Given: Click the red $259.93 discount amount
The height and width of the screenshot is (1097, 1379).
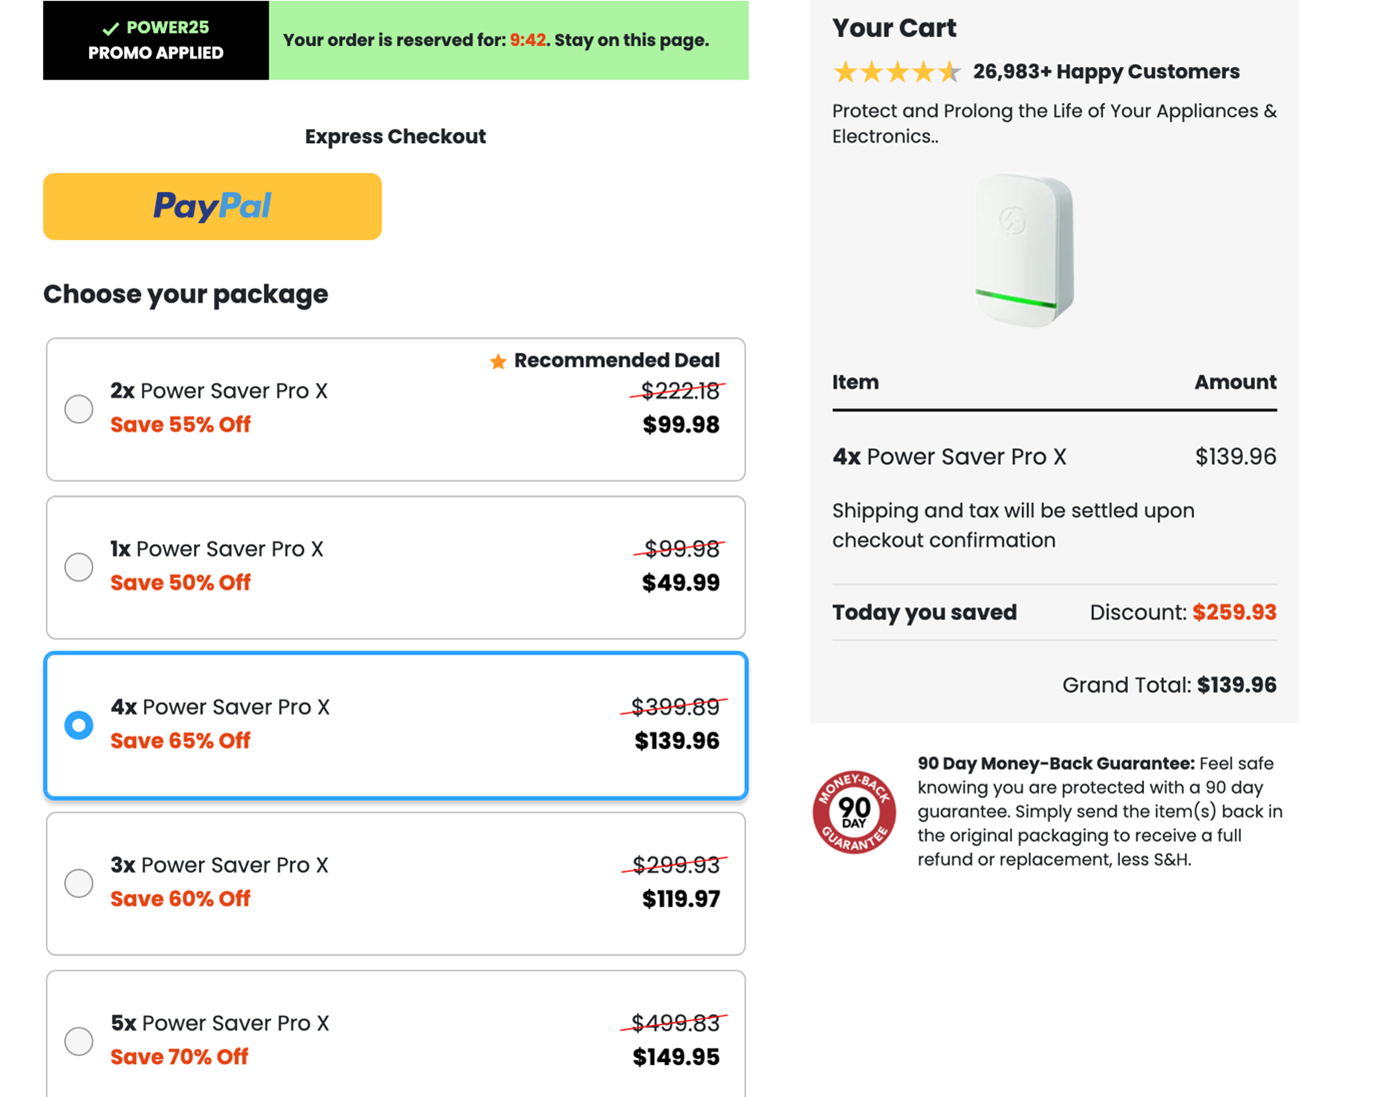Looking at the screenshot, I should tap(1234, 613).
